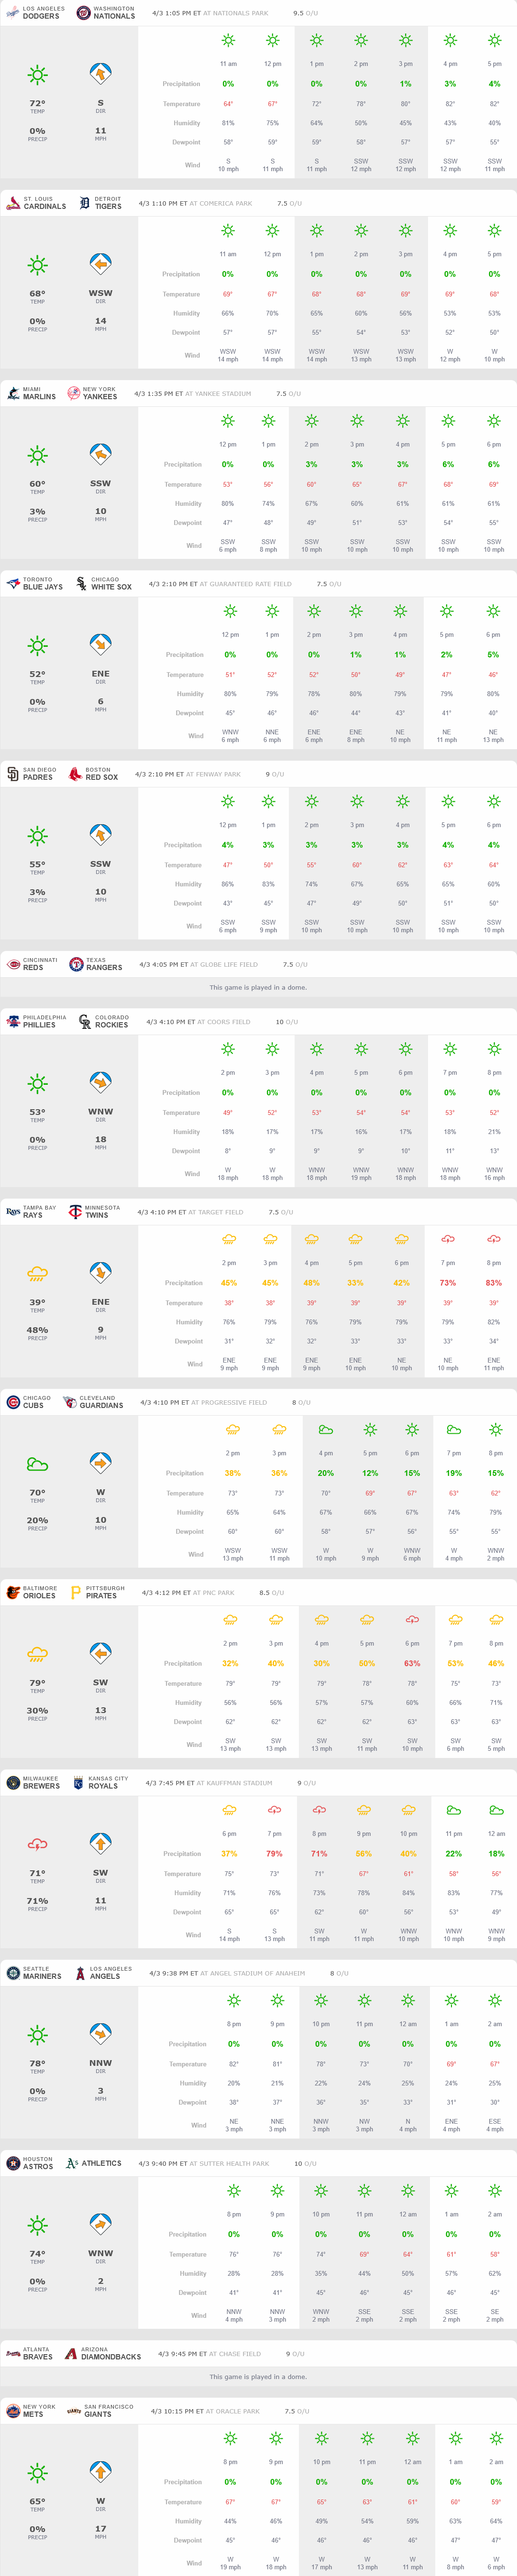Screen dimensions: 517x2576
Task: Open the Miami Marlins team link
Action: click(x=39, y=397)
